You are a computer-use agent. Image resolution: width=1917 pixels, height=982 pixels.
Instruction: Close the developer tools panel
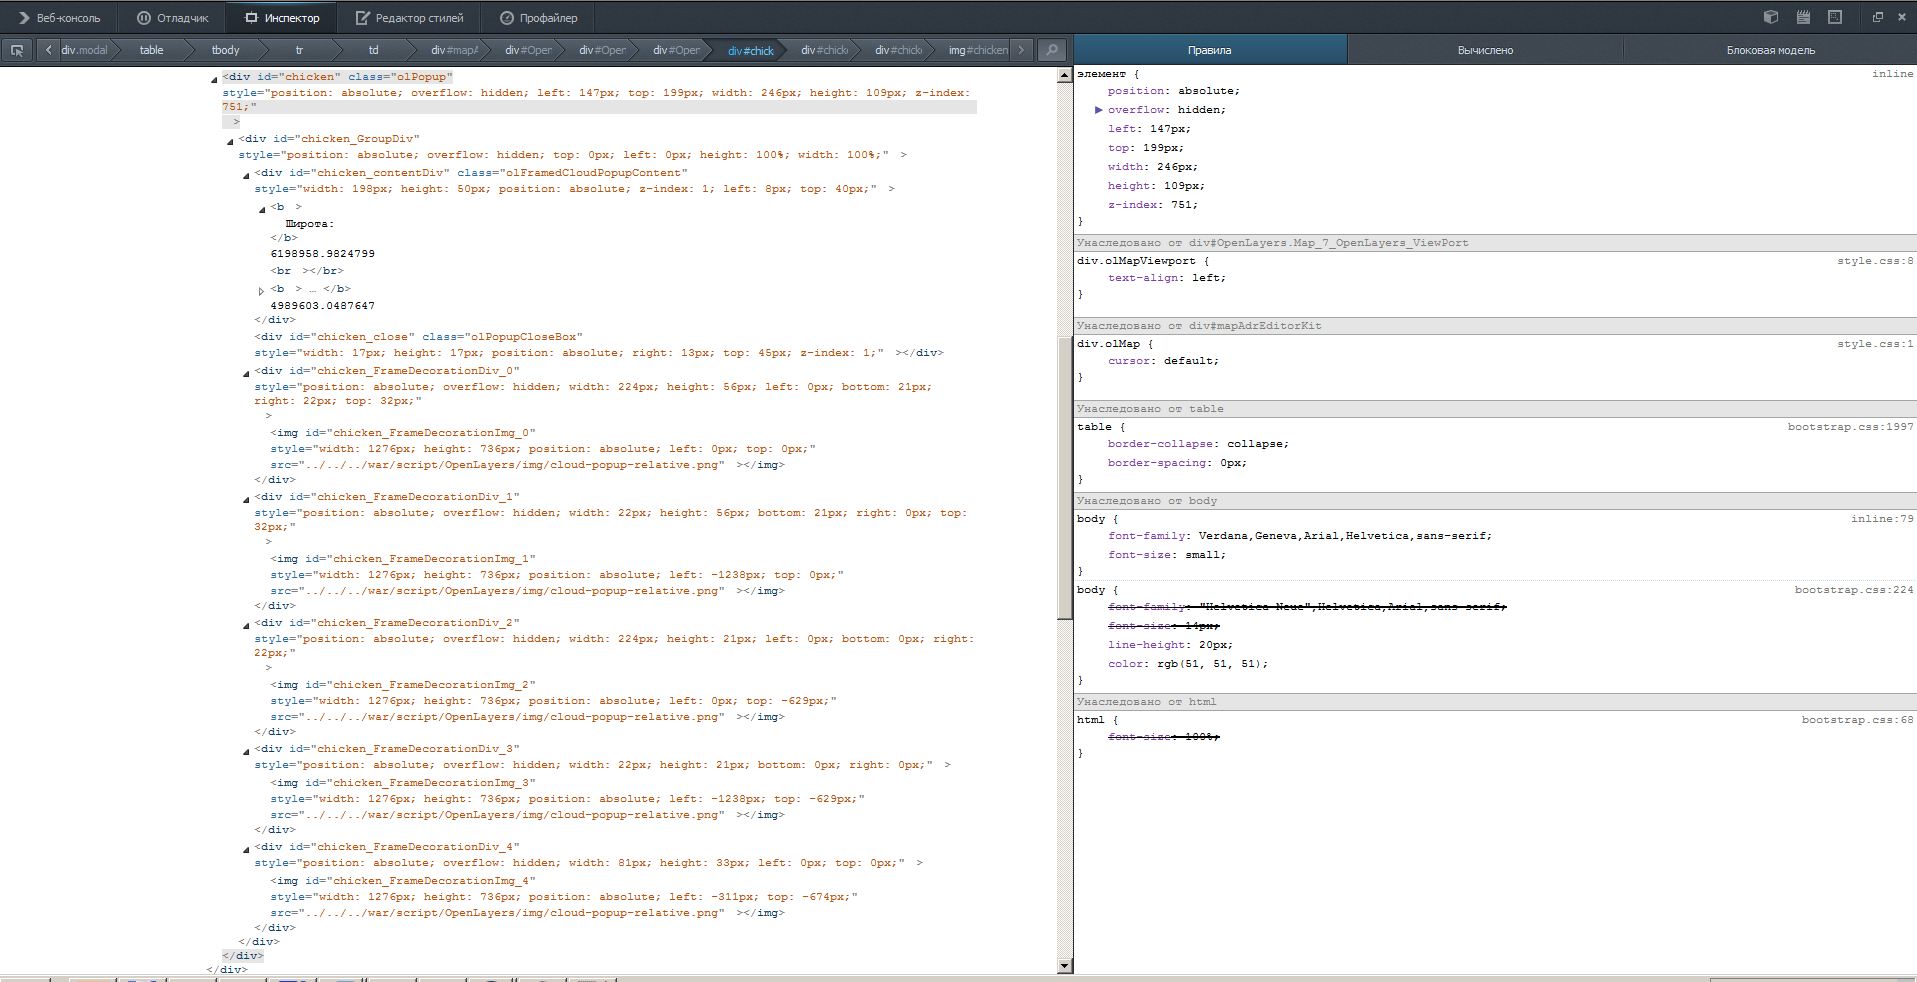pyautogui.click(x=1902, y=17)
